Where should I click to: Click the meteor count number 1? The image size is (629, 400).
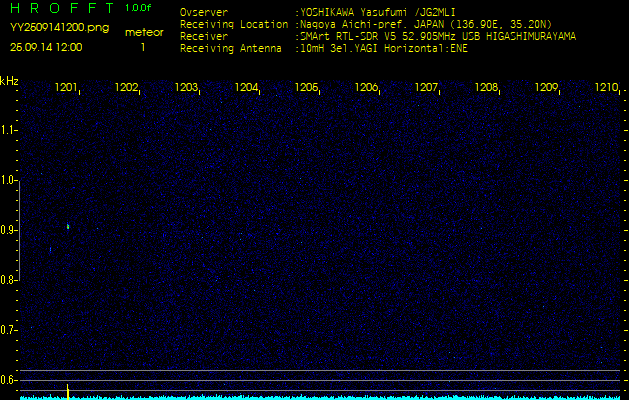click(x=143, y=47)
